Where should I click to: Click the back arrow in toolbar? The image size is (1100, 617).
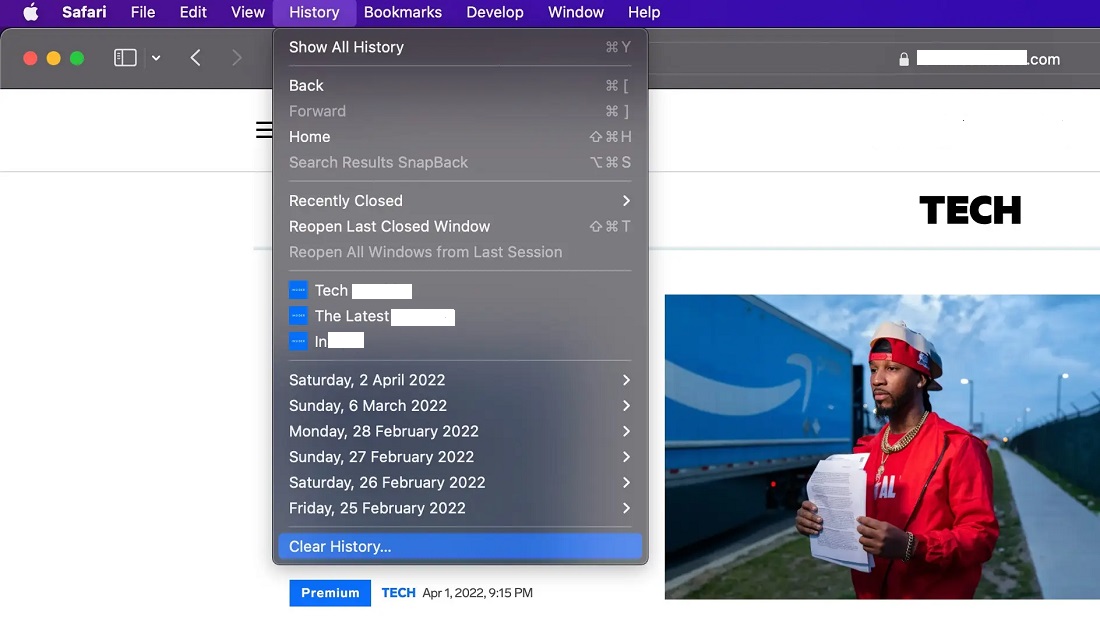[x=196, y=58]
